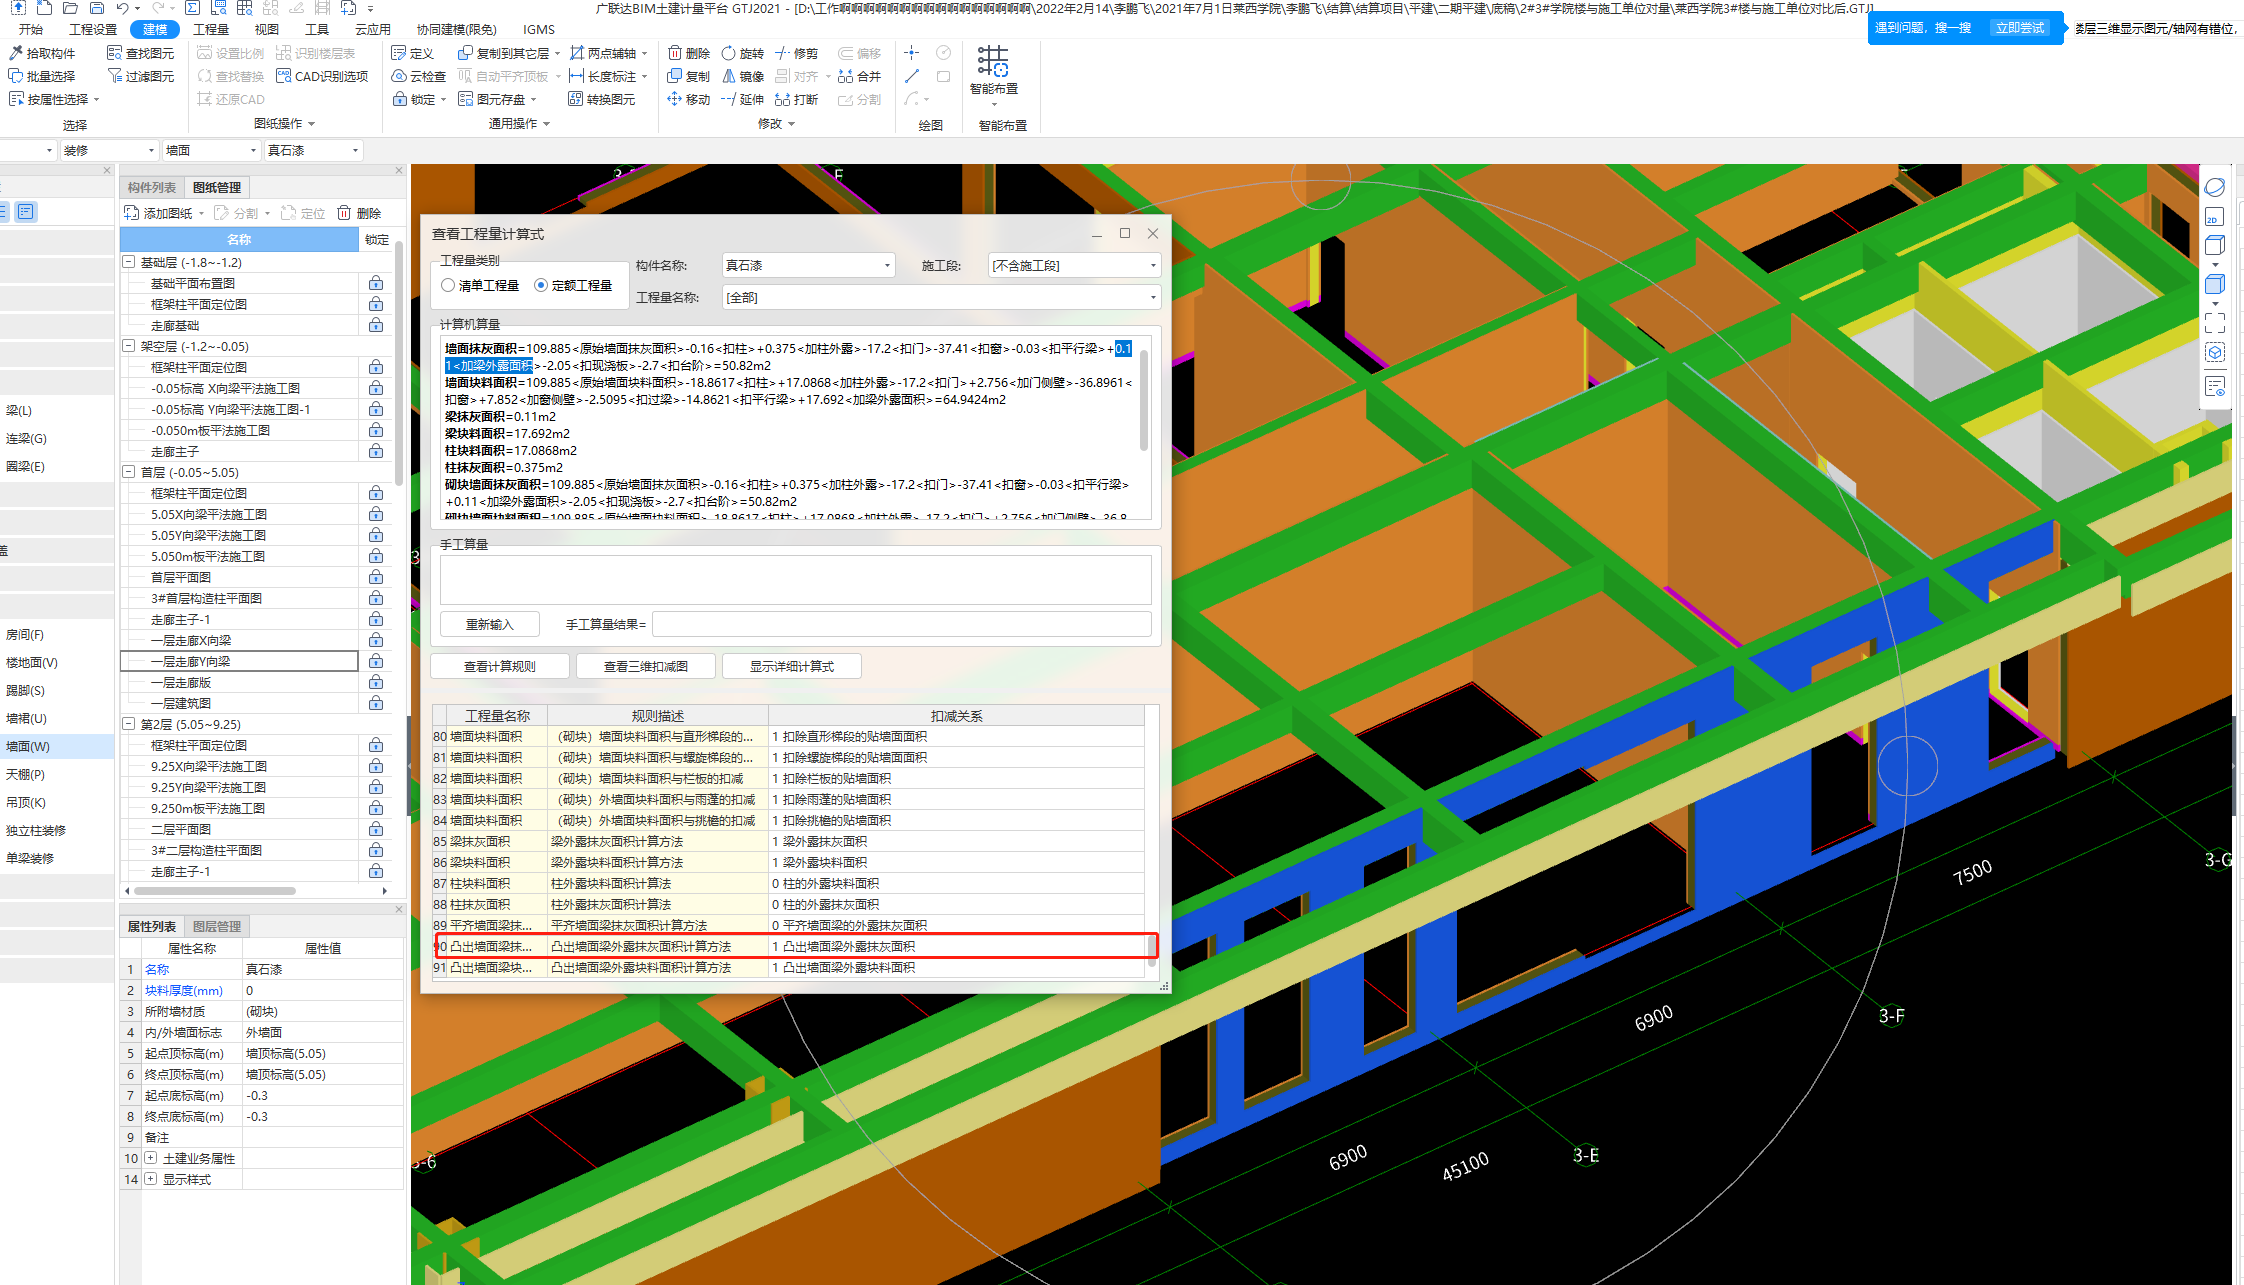Click the 定义 define tool

412,53
